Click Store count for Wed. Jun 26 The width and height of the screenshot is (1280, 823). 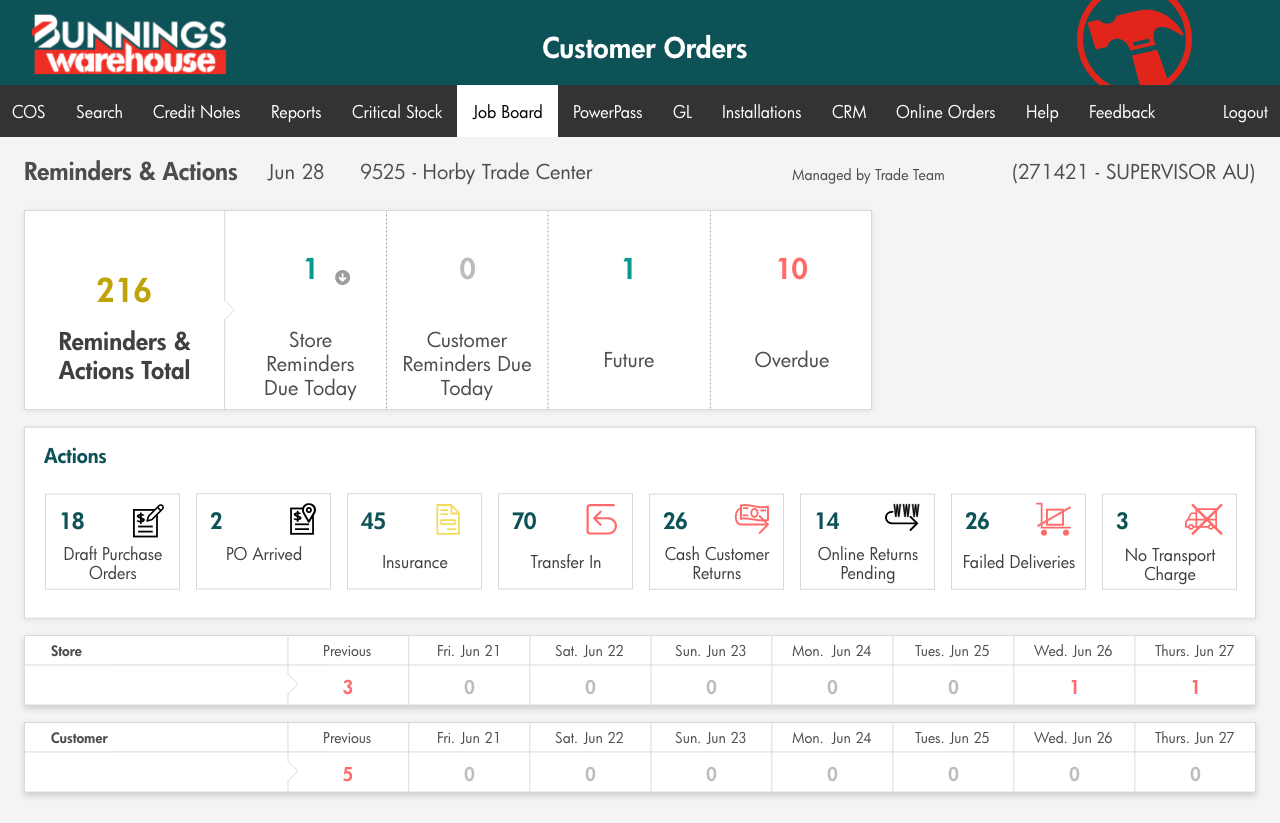(x=1074, y=687)
